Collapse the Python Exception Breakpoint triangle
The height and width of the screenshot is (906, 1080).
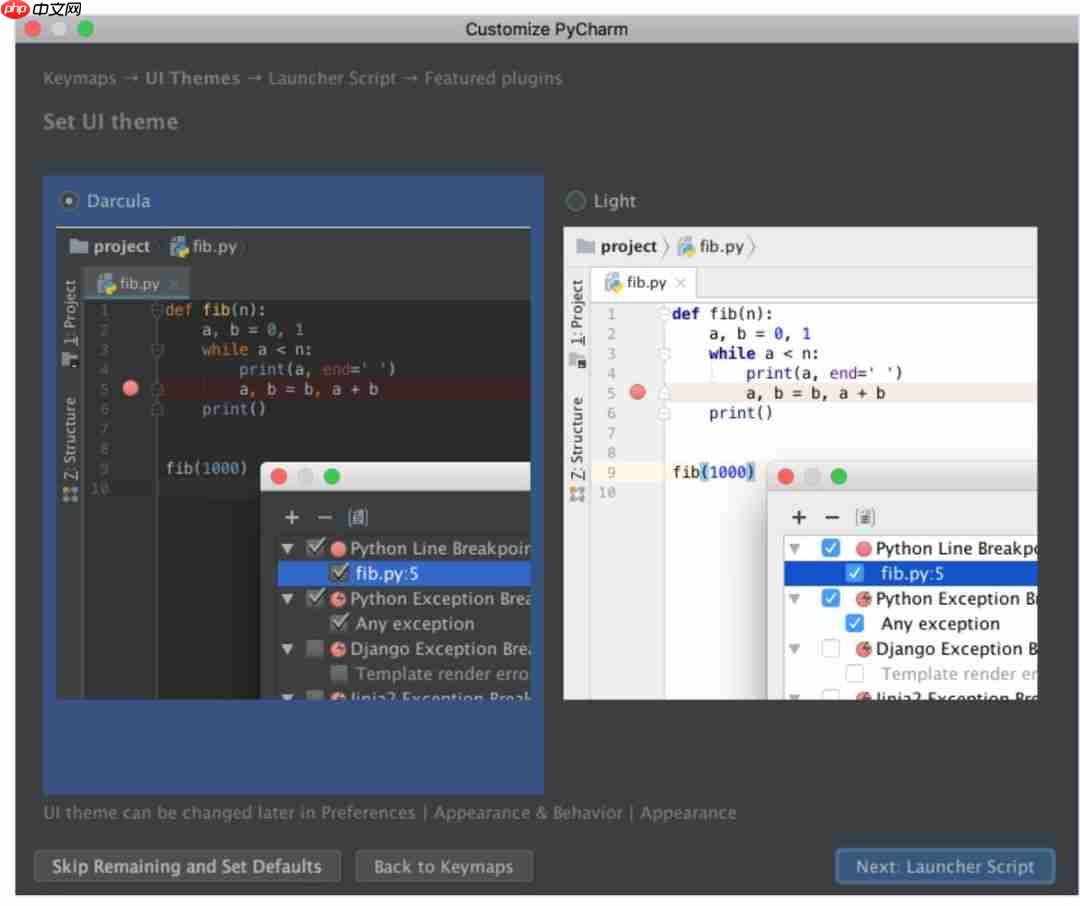point(288,598)
